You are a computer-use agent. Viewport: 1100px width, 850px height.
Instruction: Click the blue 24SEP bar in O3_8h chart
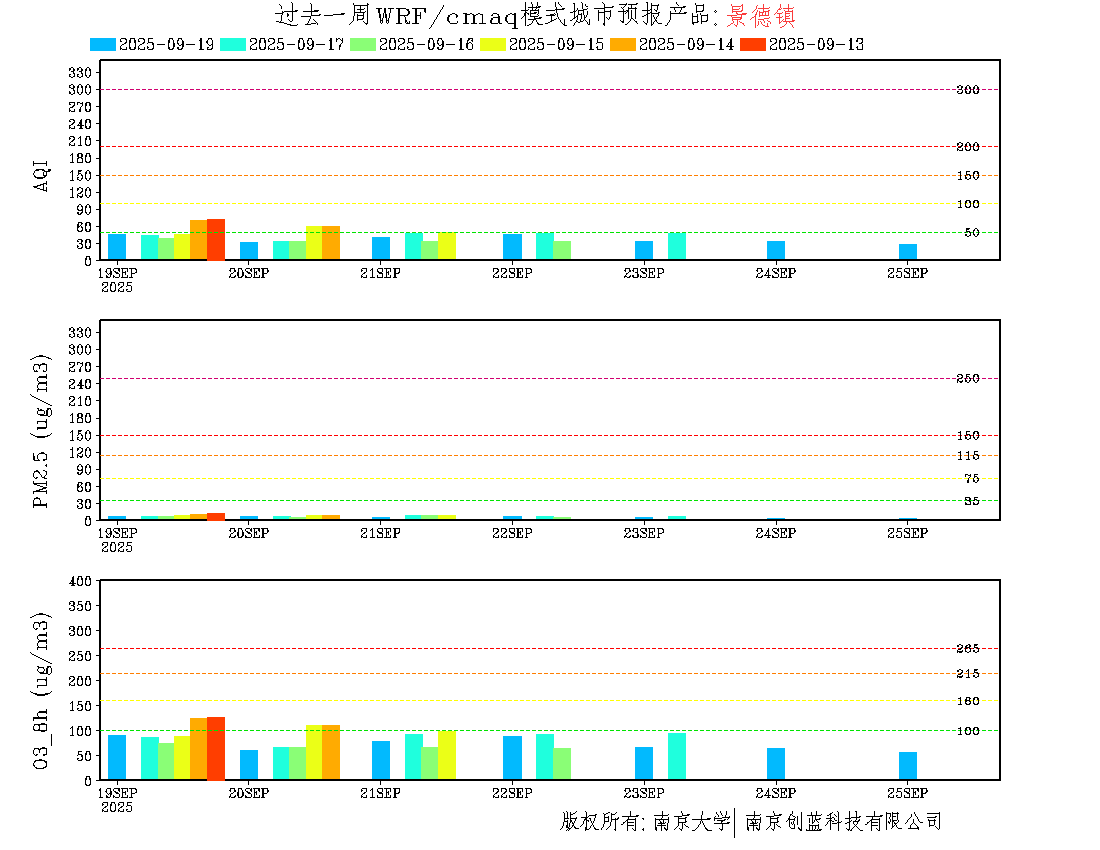coord(776,764)
